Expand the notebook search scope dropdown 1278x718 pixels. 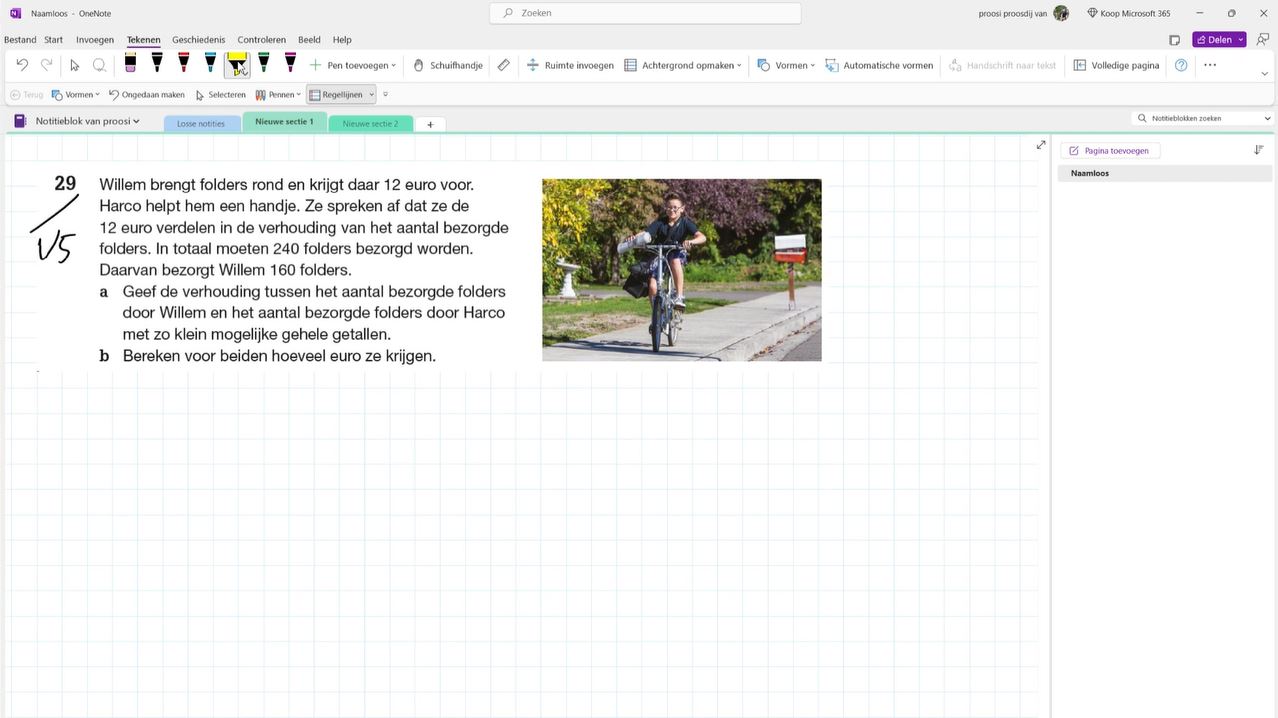click(1267, 118)
